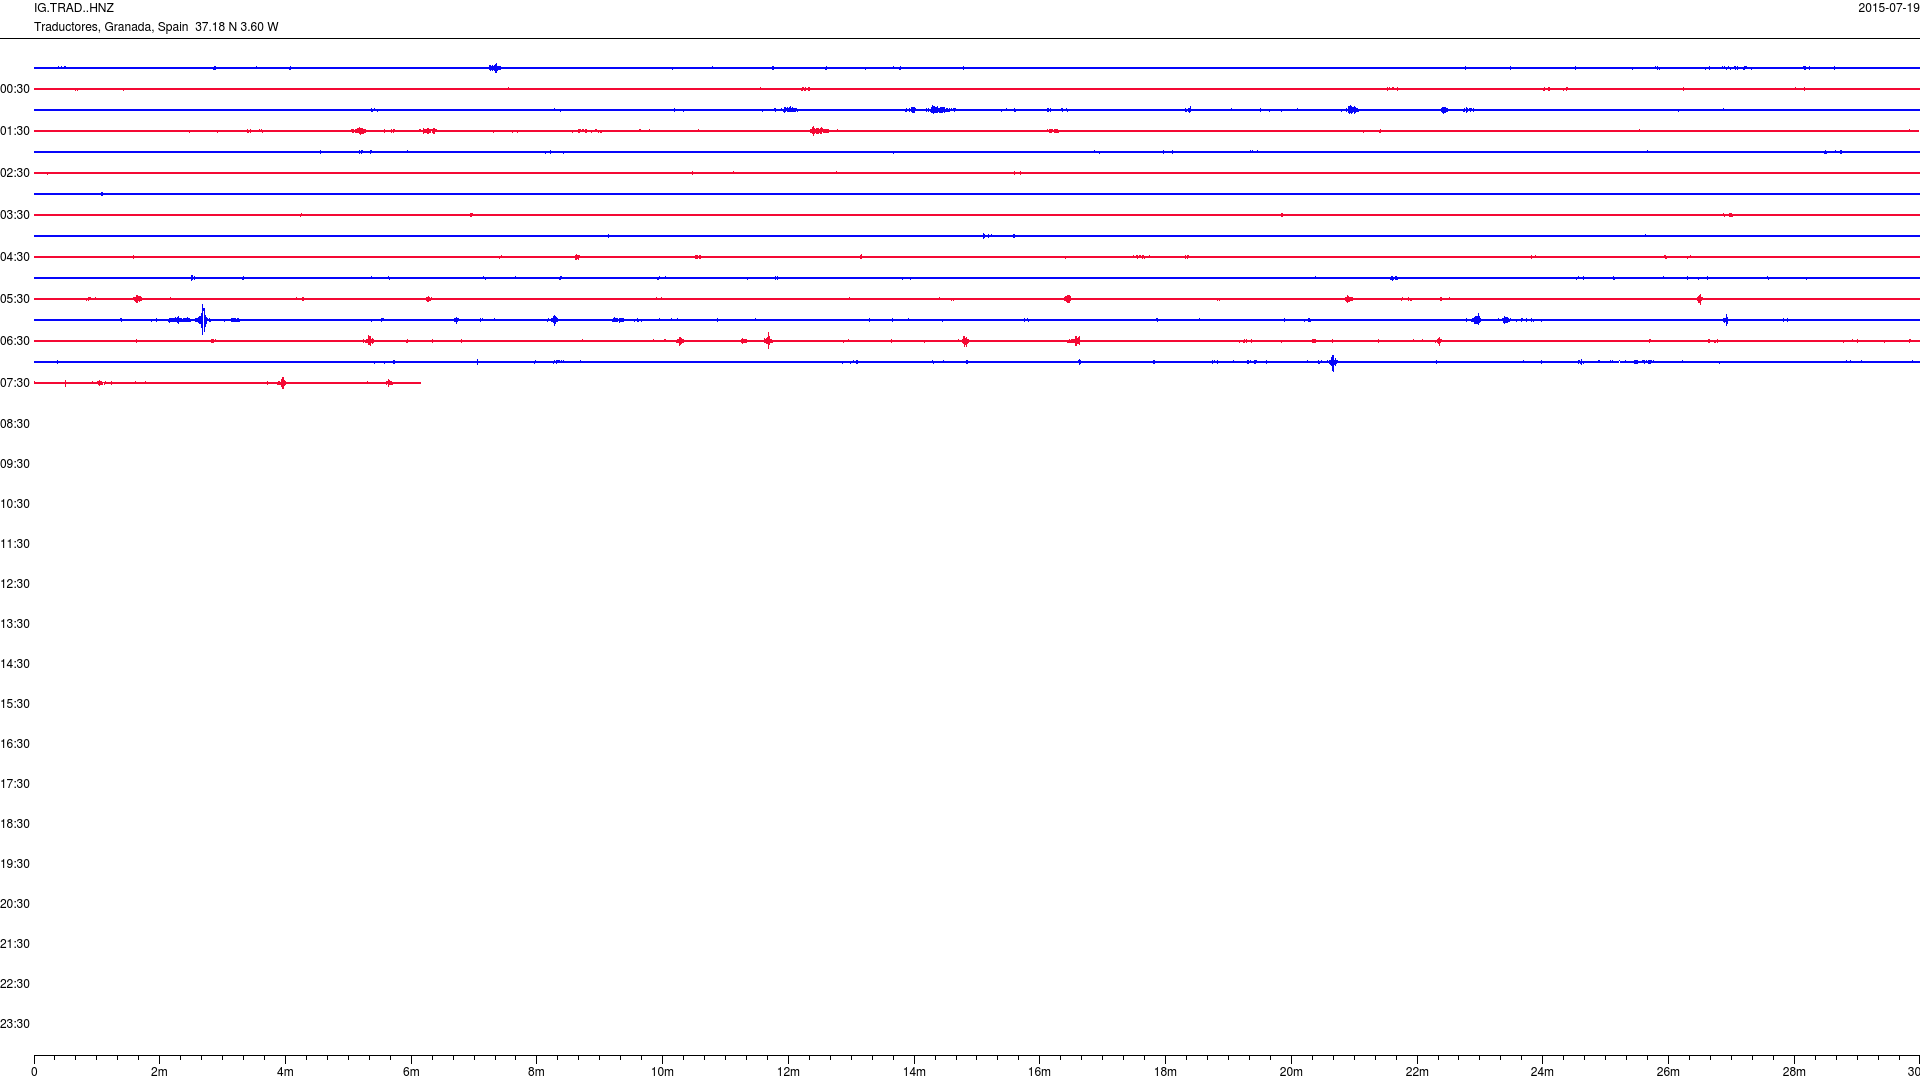Click the blue spike near 20m on the 07:00 trace

(x=1333, y=363)
